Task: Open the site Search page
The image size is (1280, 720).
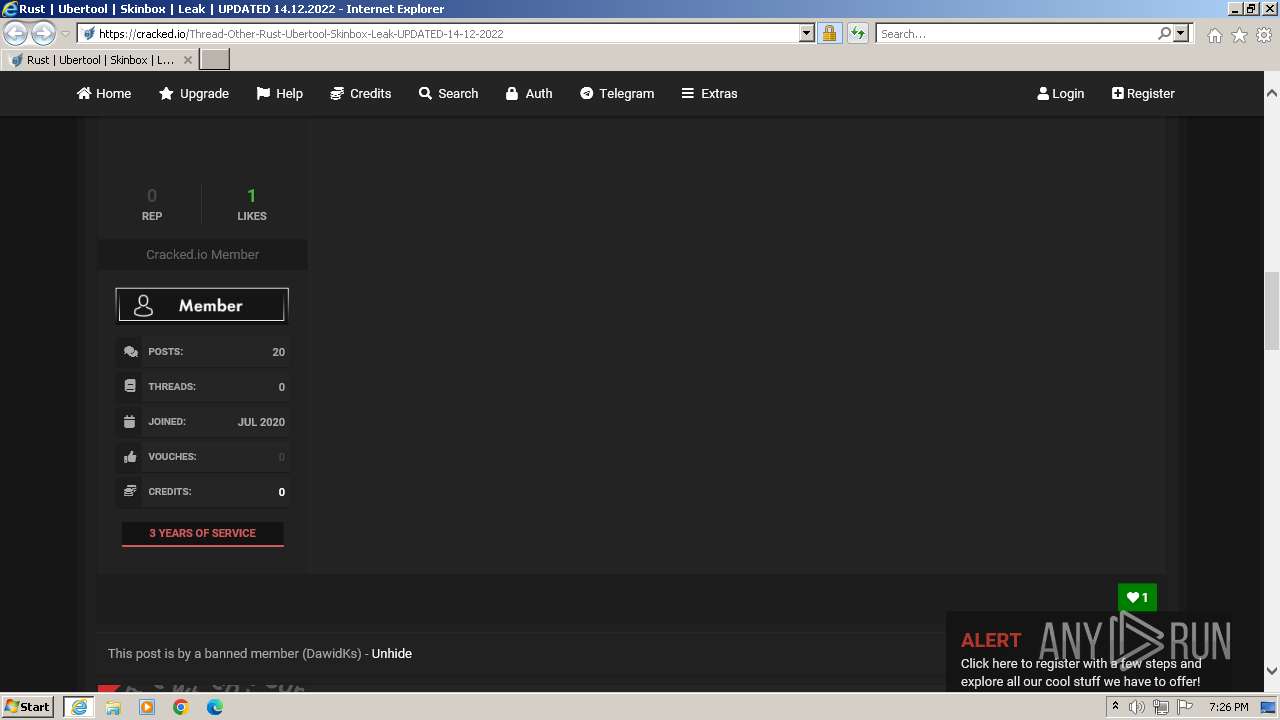Action: point(448,93)
